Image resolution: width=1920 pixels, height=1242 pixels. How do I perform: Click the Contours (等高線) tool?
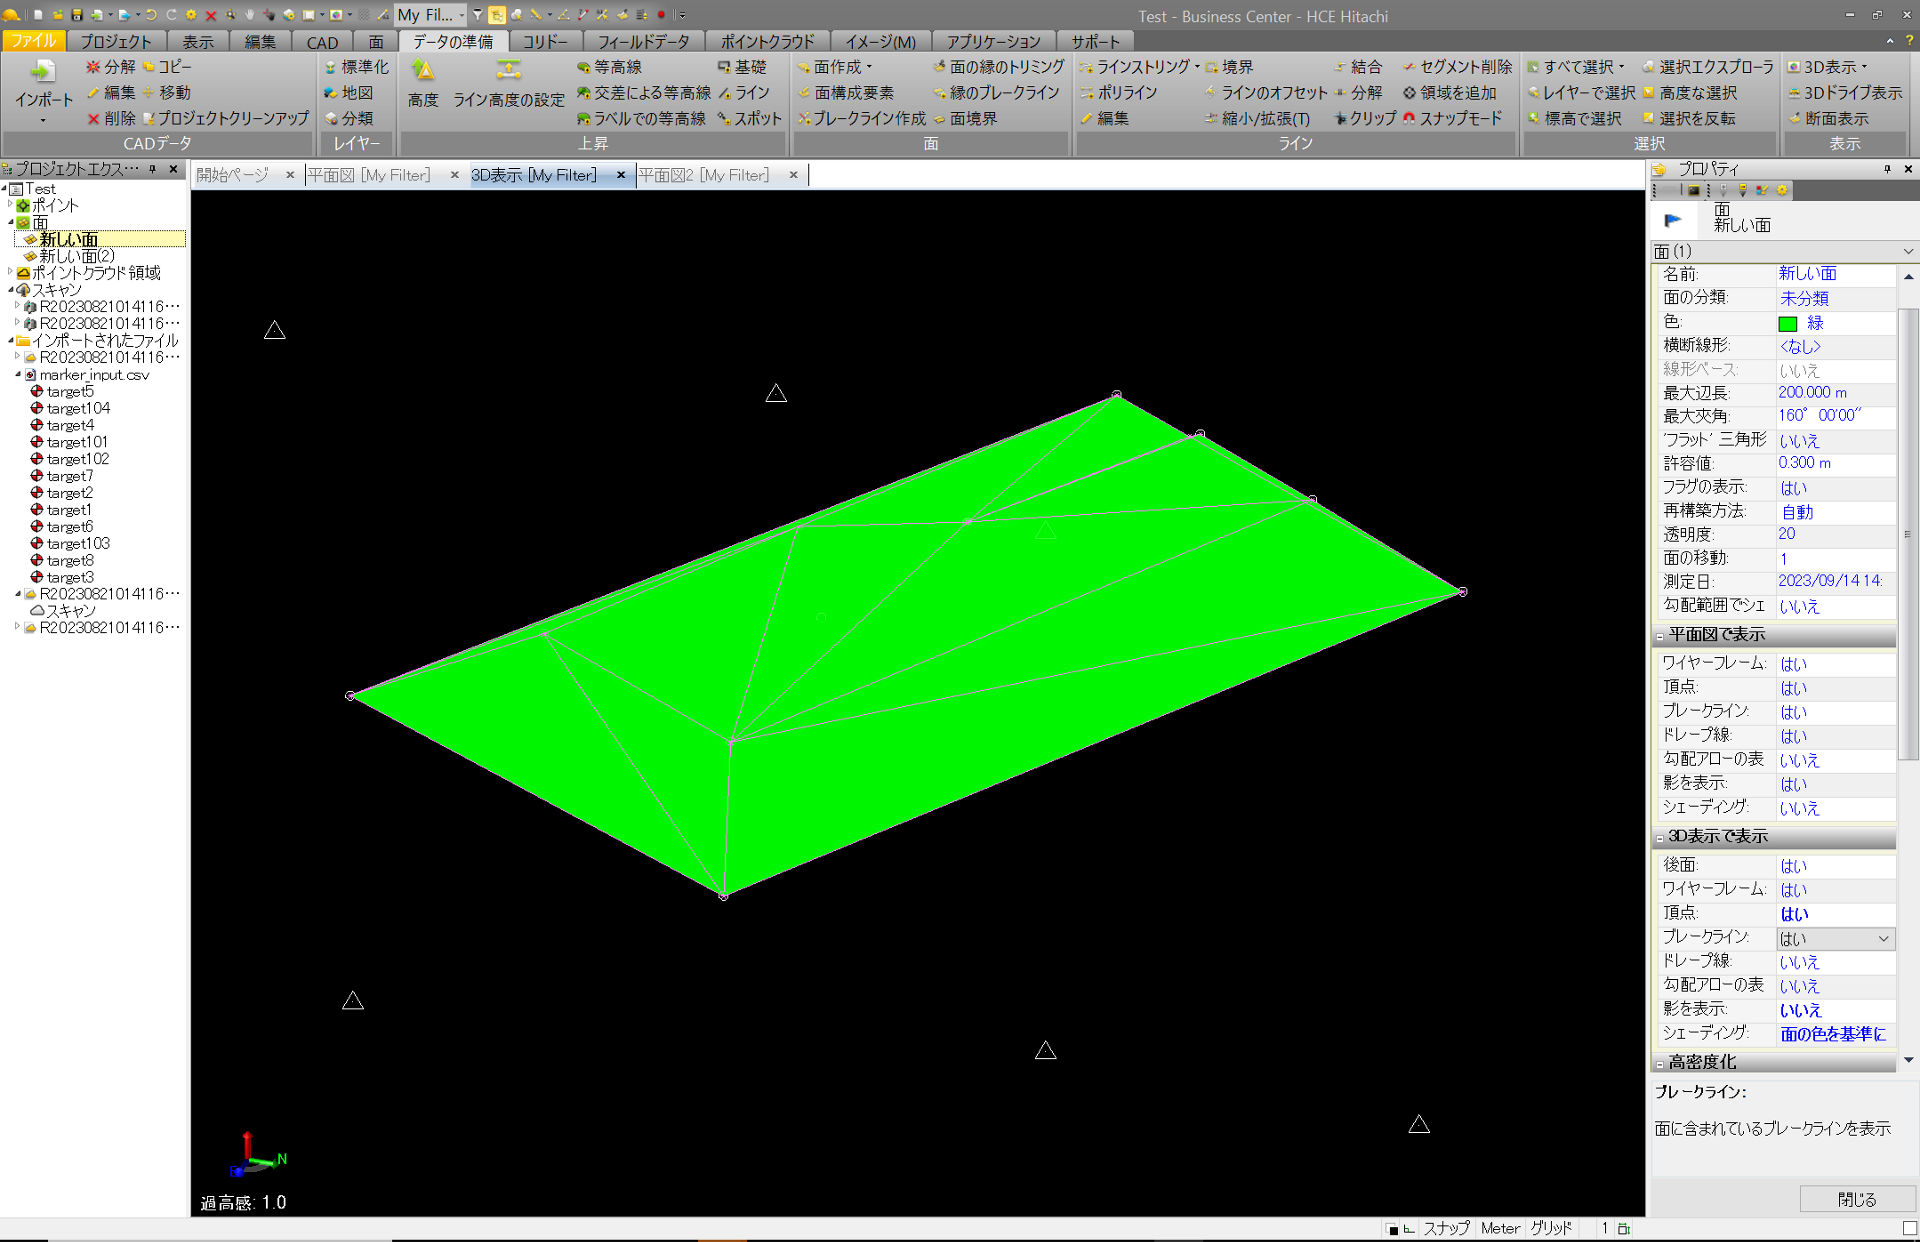(x=609, y=67)
